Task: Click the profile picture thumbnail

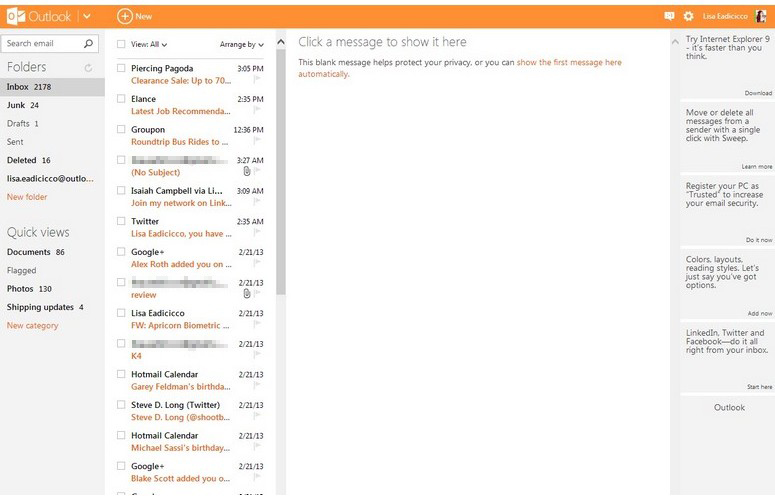Action: click(x=761, y=16)
